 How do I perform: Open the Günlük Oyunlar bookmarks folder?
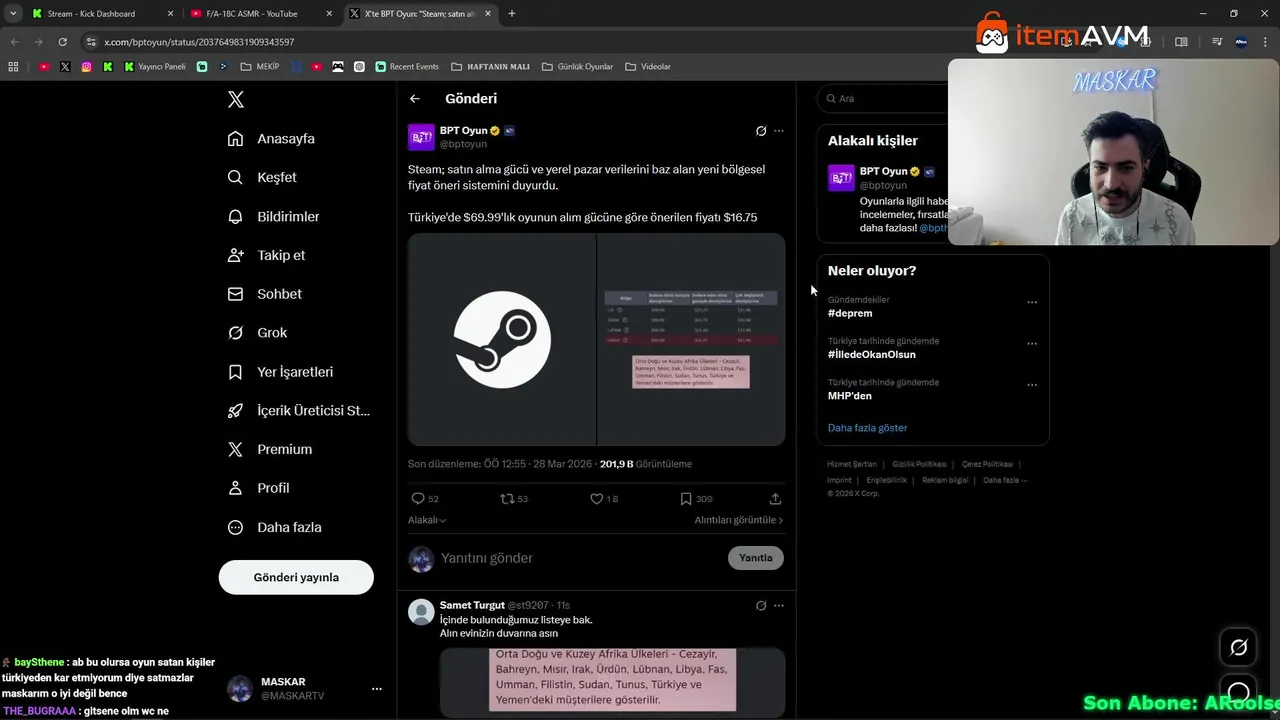577,67
